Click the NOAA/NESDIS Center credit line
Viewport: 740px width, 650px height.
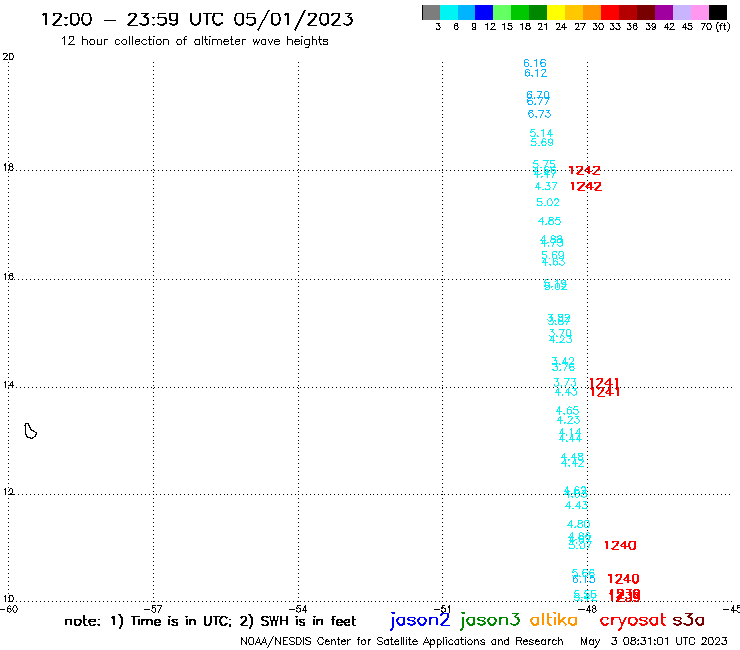[x=402, y=641]
